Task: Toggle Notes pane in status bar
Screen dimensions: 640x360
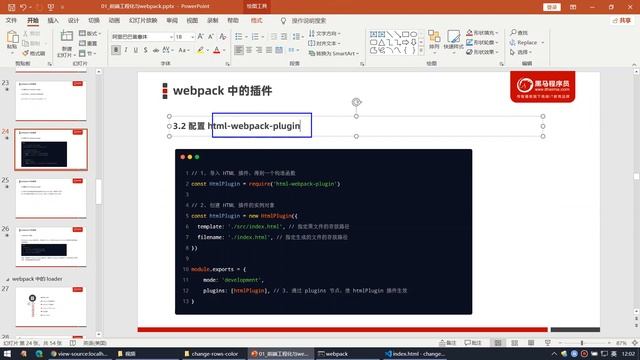Action: [x=447, y=343]
